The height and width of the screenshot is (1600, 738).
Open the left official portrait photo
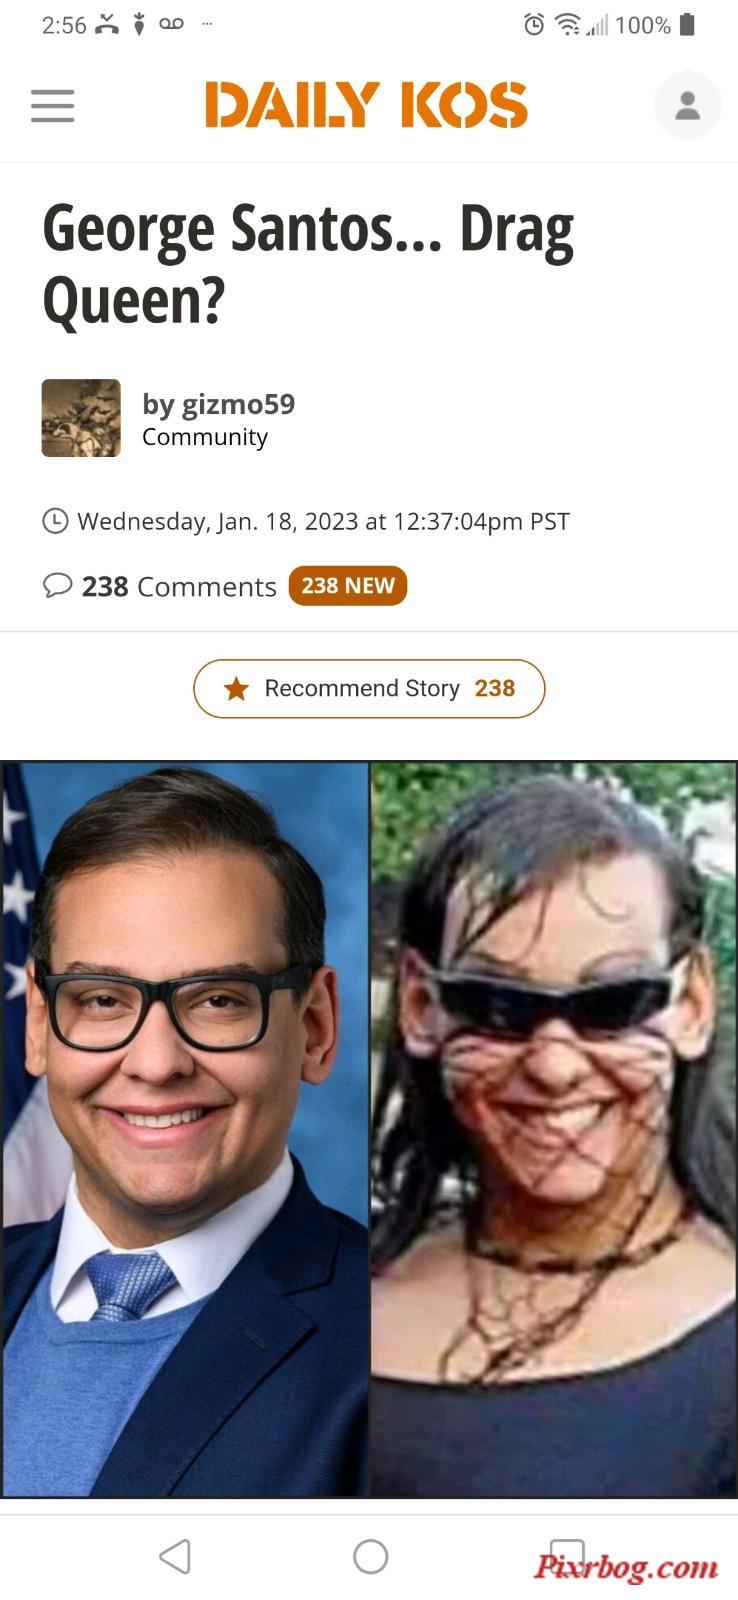[x=185, y=1129]
